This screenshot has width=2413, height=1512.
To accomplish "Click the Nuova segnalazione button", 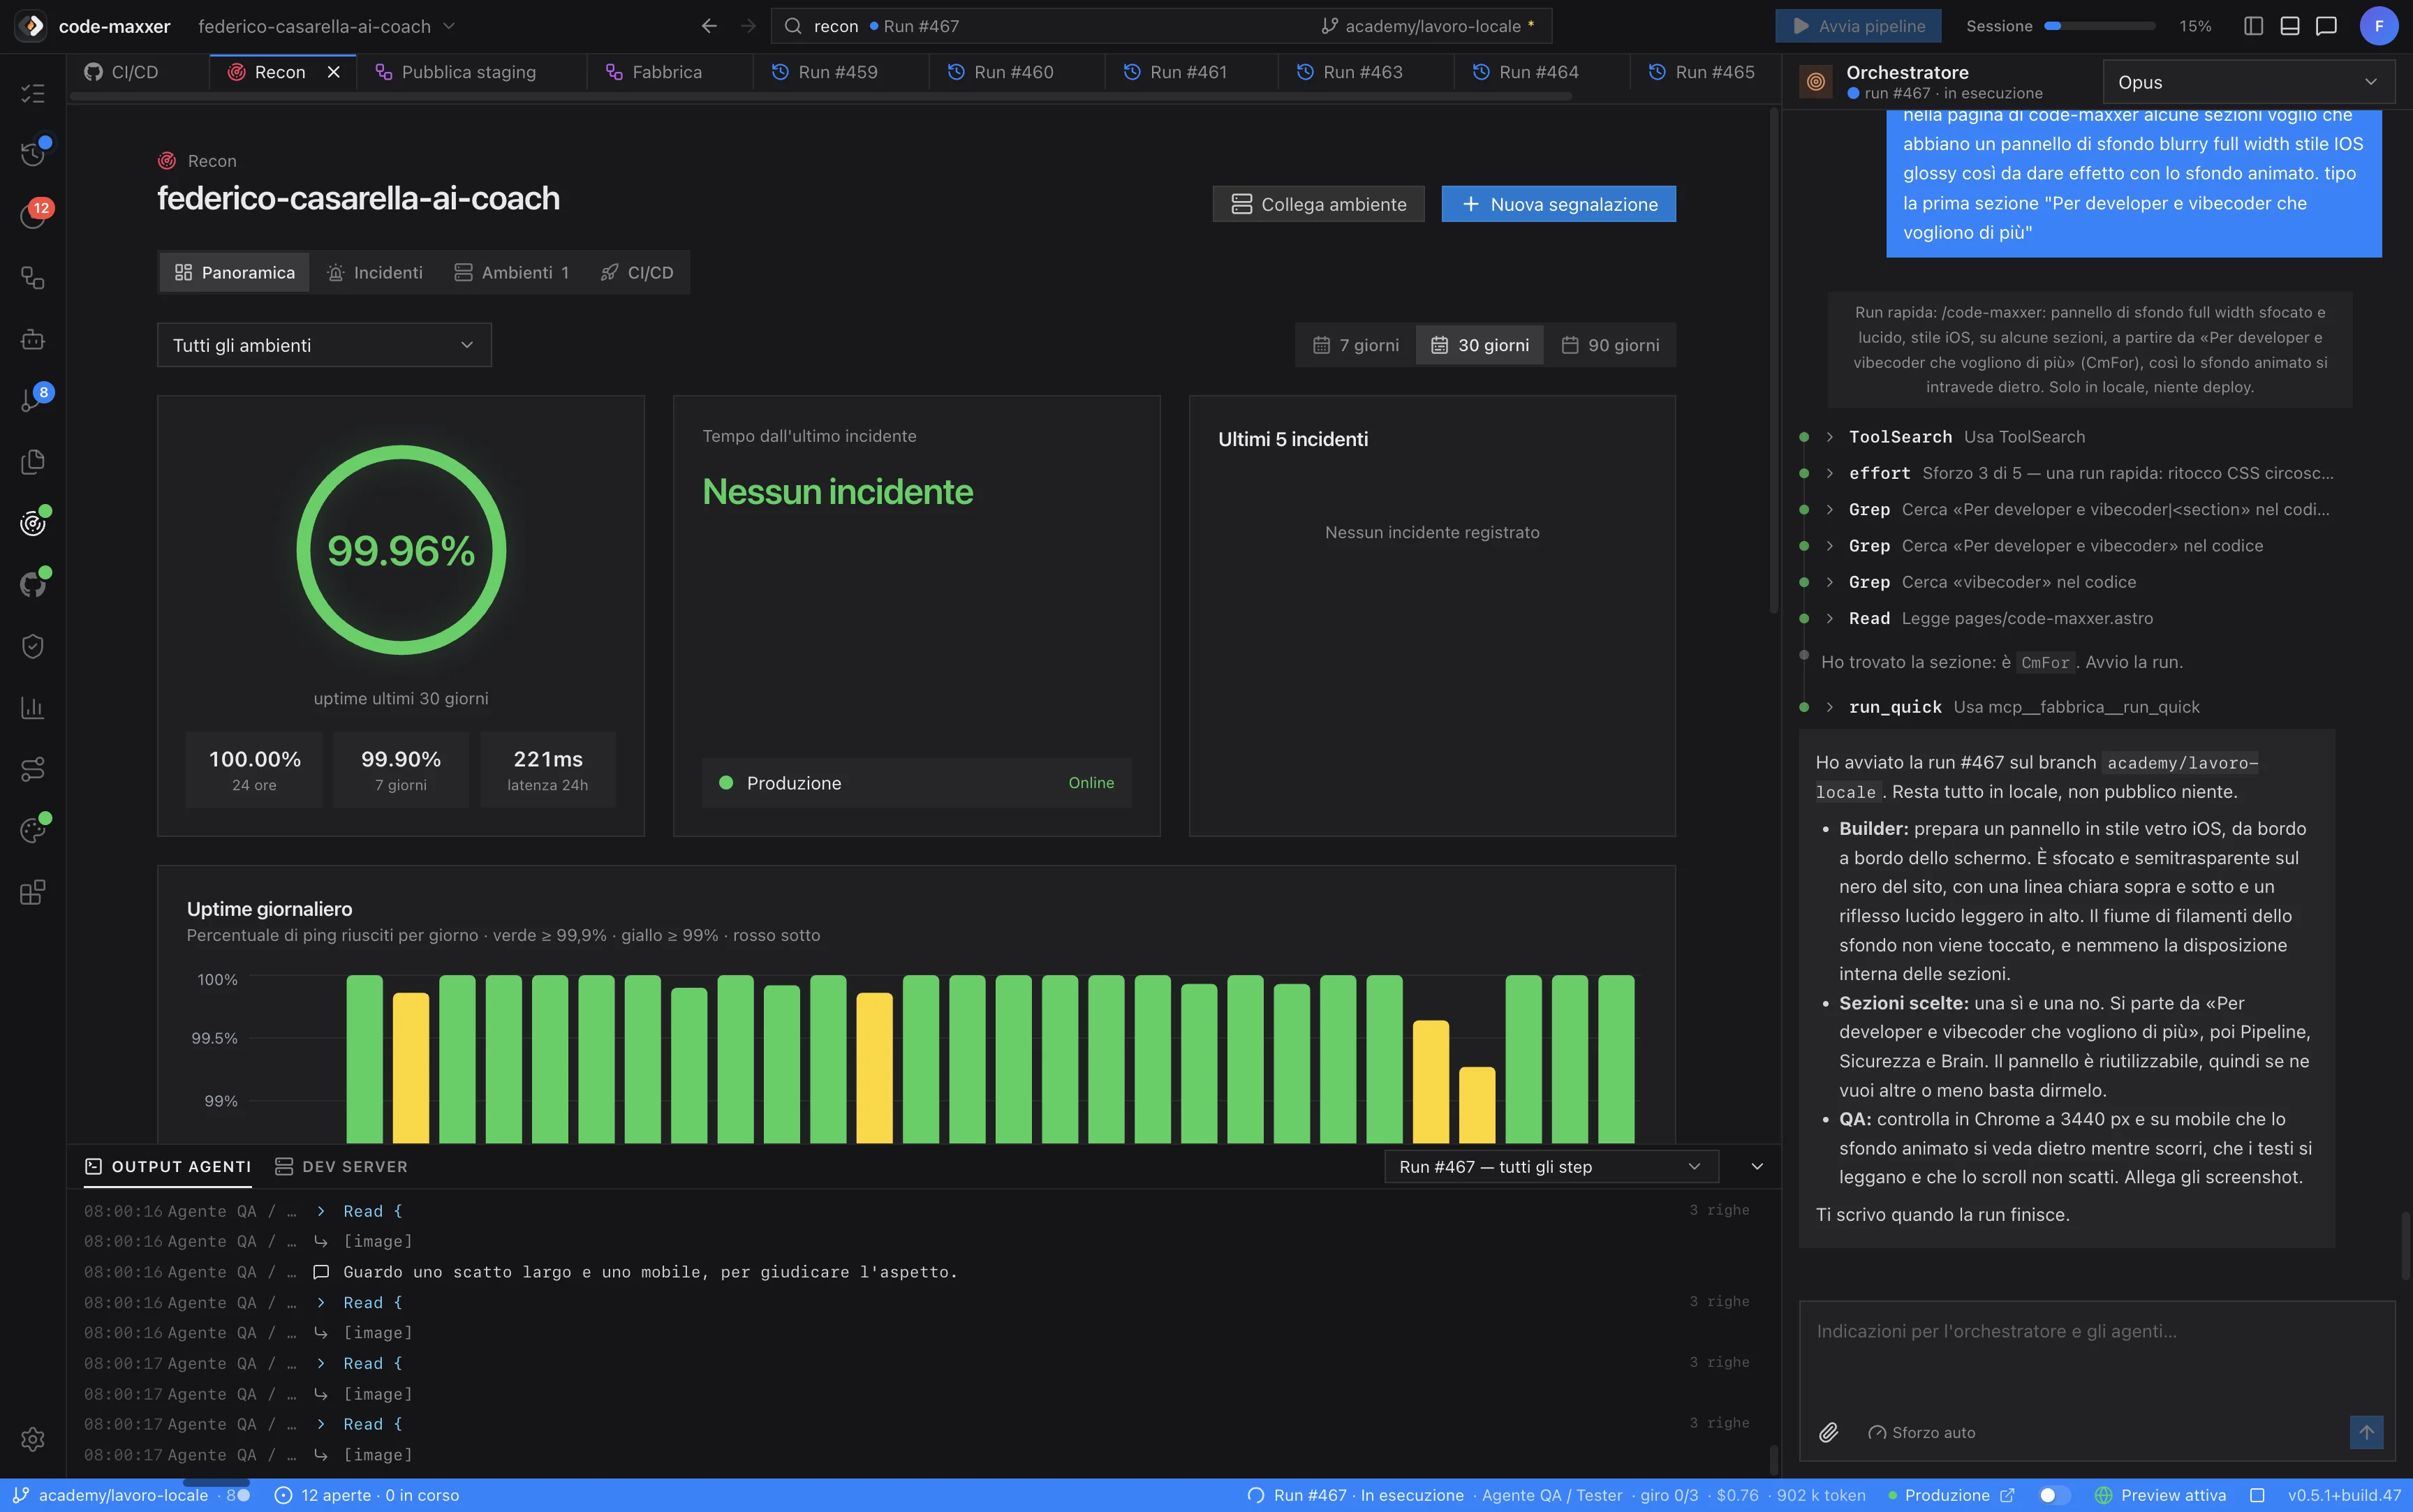I will click(x=1558, y=204).
